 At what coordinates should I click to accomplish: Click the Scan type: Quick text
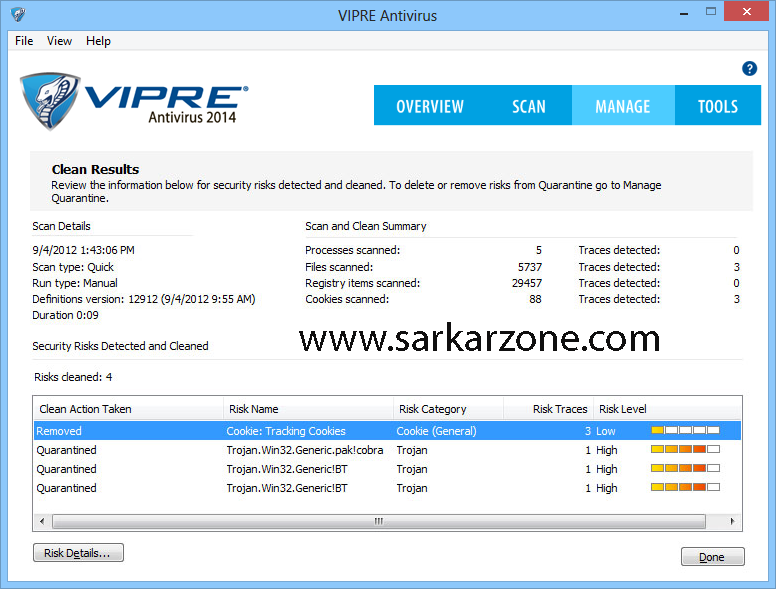point(73,267)
